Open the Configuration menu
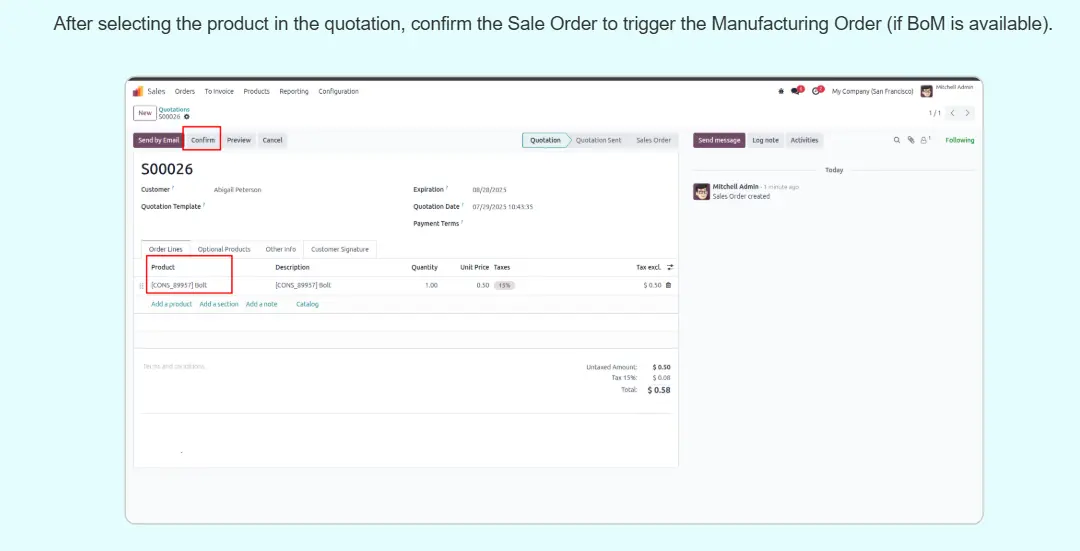Image resolution: width=1080 pixels, height=551 pixels. point(338,91)
